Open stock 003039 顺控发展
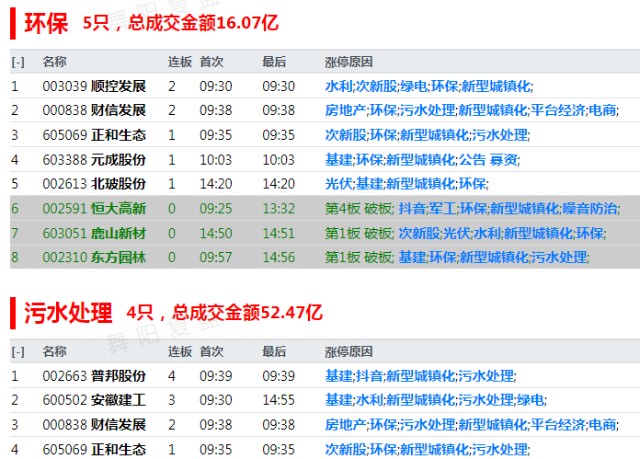The width and height of the screenshot is (640, 459). [94, 86]
